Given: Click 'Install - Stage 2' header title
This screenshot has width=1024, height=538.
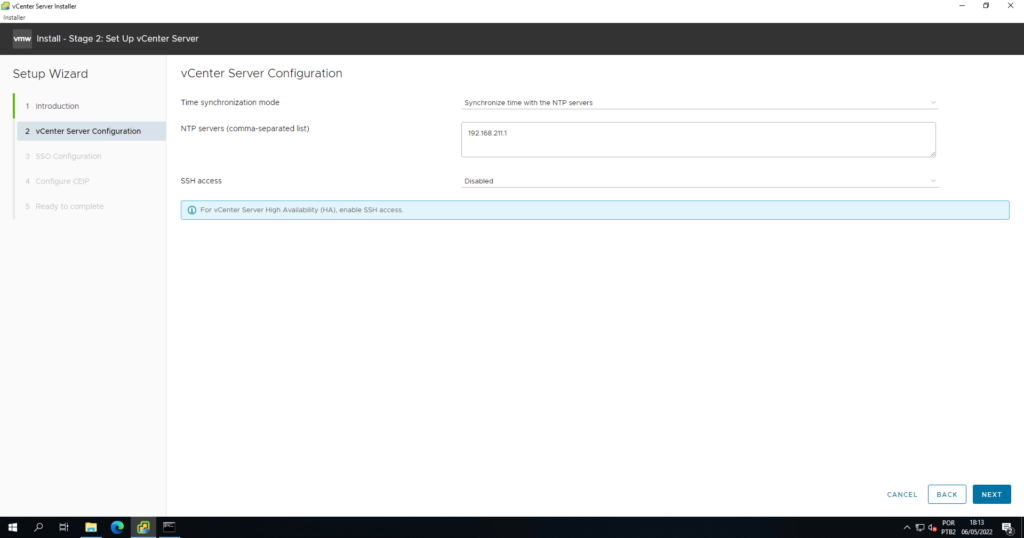Looking at the screenshot, I should (x=118, y=39).
